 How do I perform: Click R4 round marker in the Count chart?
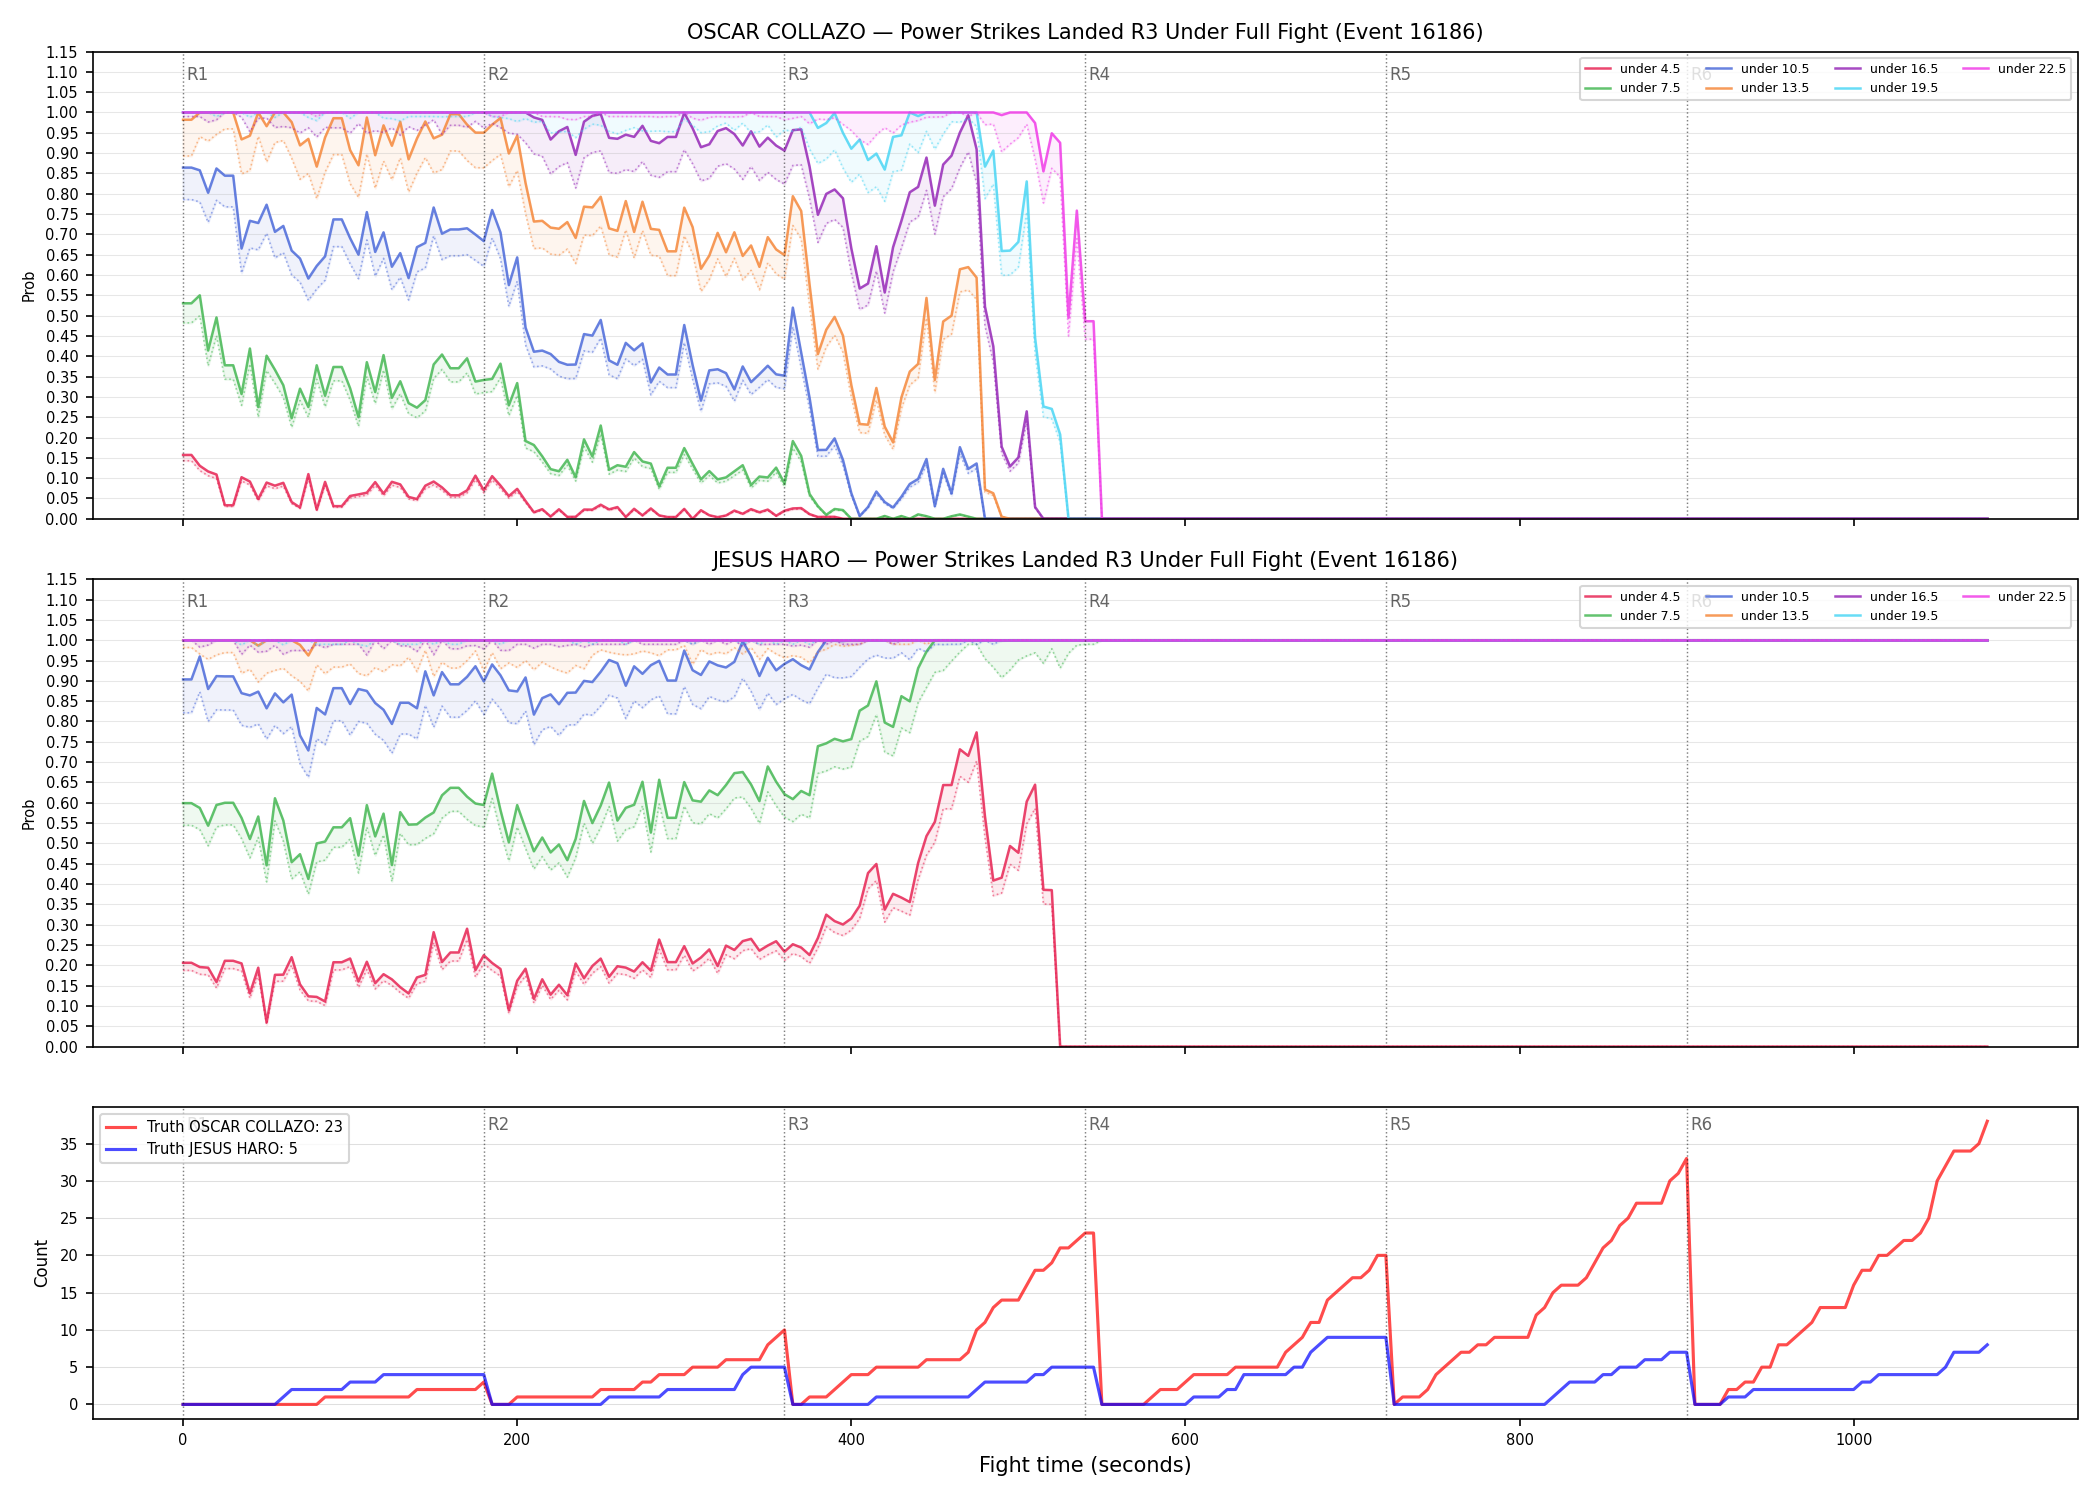click(1099, 1124)
